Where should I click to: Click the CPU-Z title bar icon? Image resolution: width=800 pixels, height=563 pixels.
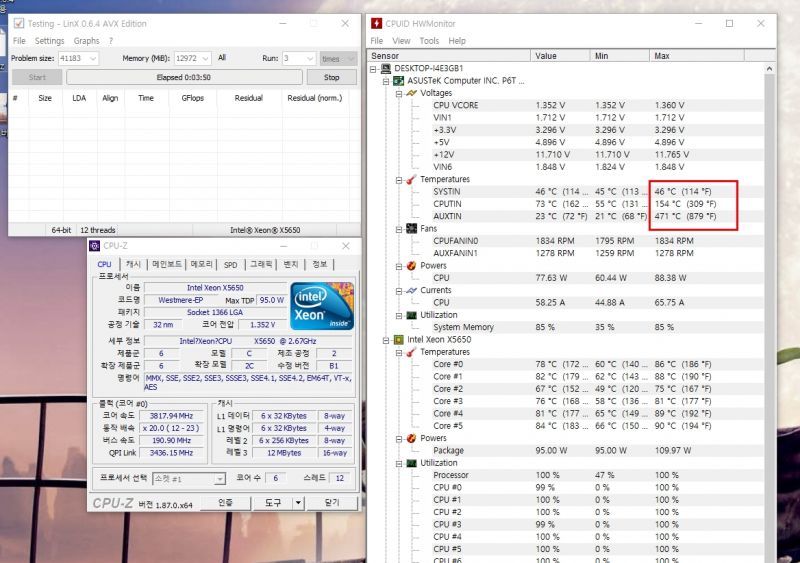point(94,246)
